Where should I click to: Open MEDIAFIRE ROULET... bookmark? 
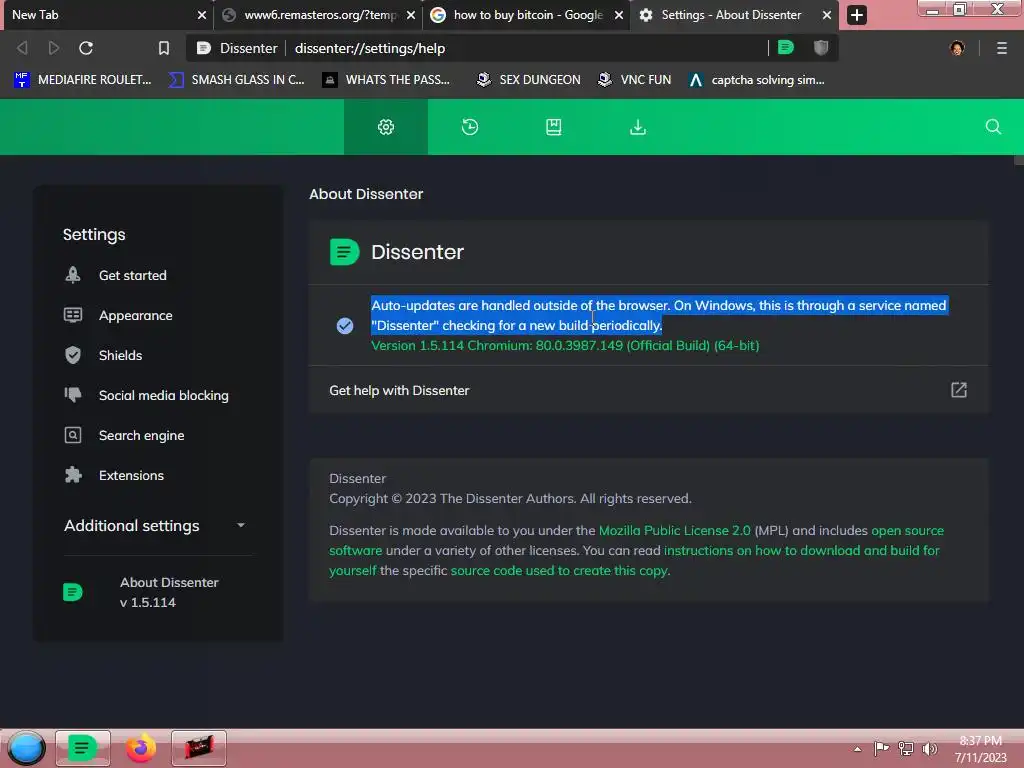(x=83, y=80)
